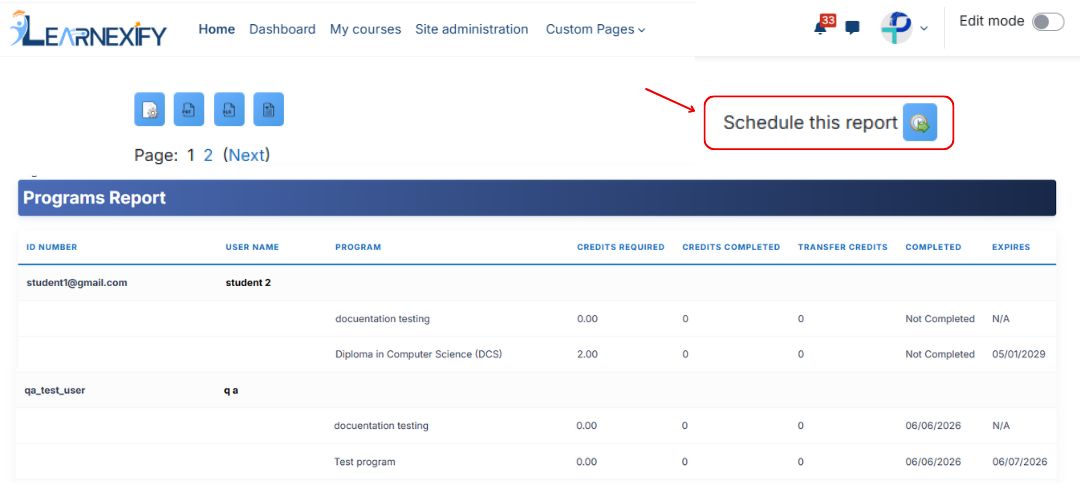Export the report as XLS
1080x494 pixels.
[229, 109]
